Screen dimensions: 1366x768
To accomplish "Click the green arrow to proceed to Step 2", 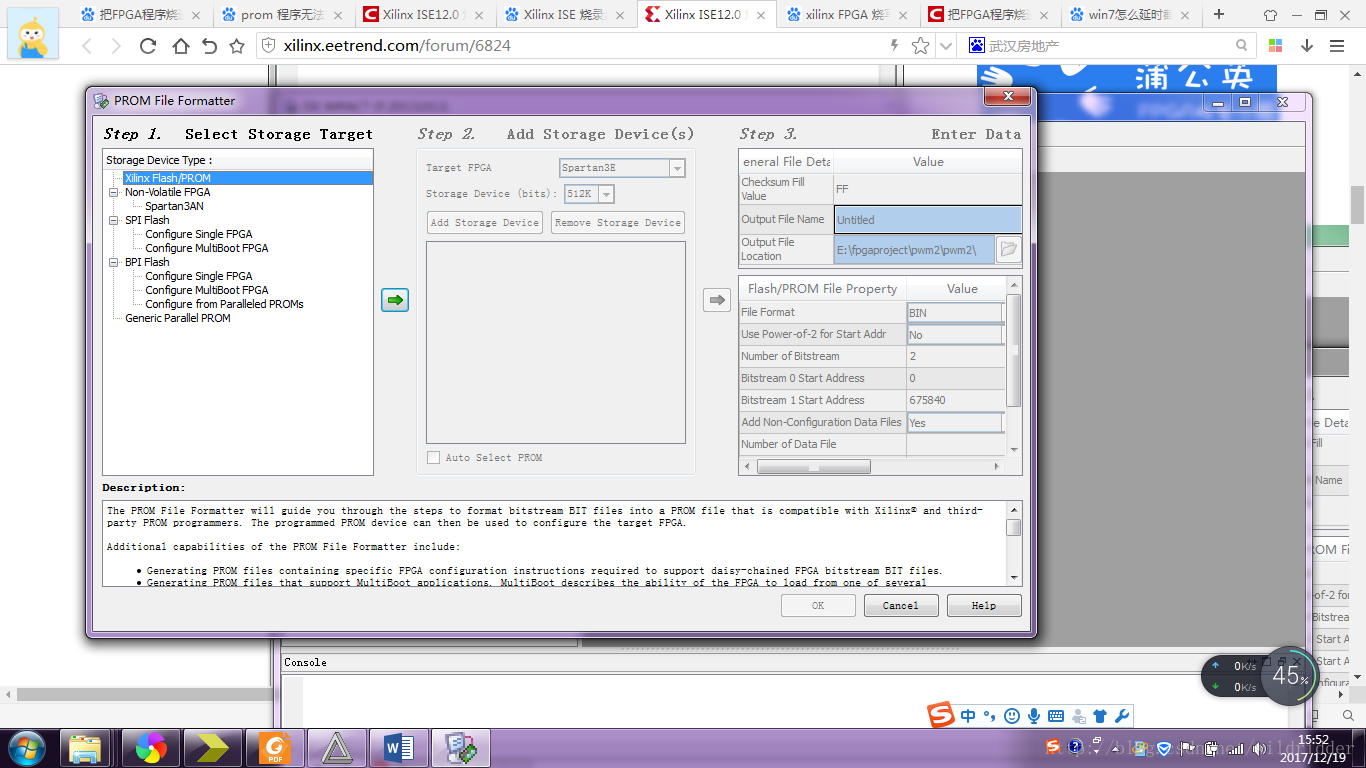I will 395,299.
